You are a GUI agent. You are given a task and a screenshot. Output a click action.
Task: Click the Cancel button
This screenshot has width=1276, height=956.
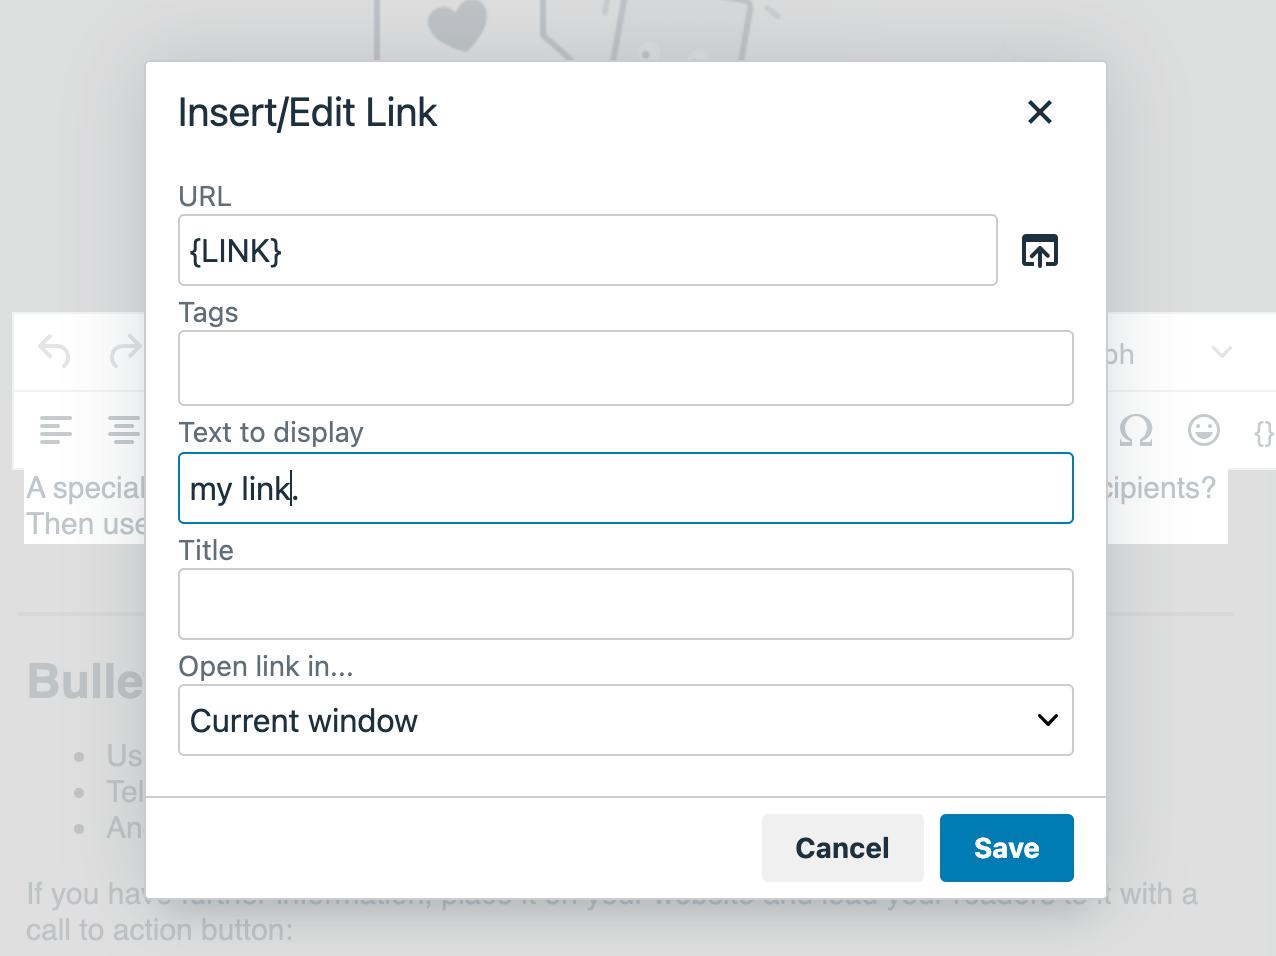(x=842, y=848)
